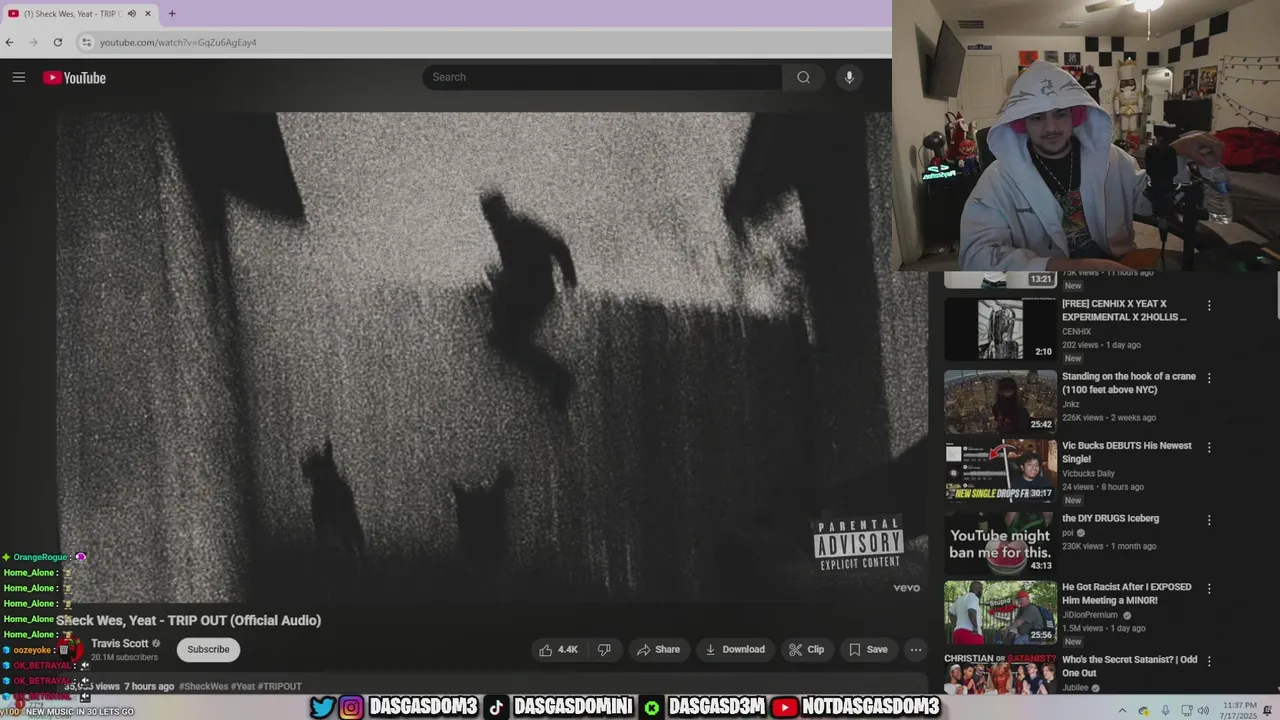Click the Vicbucks Daily channel name
The width and height of the screenshot is (1280, 720).
1088,473
